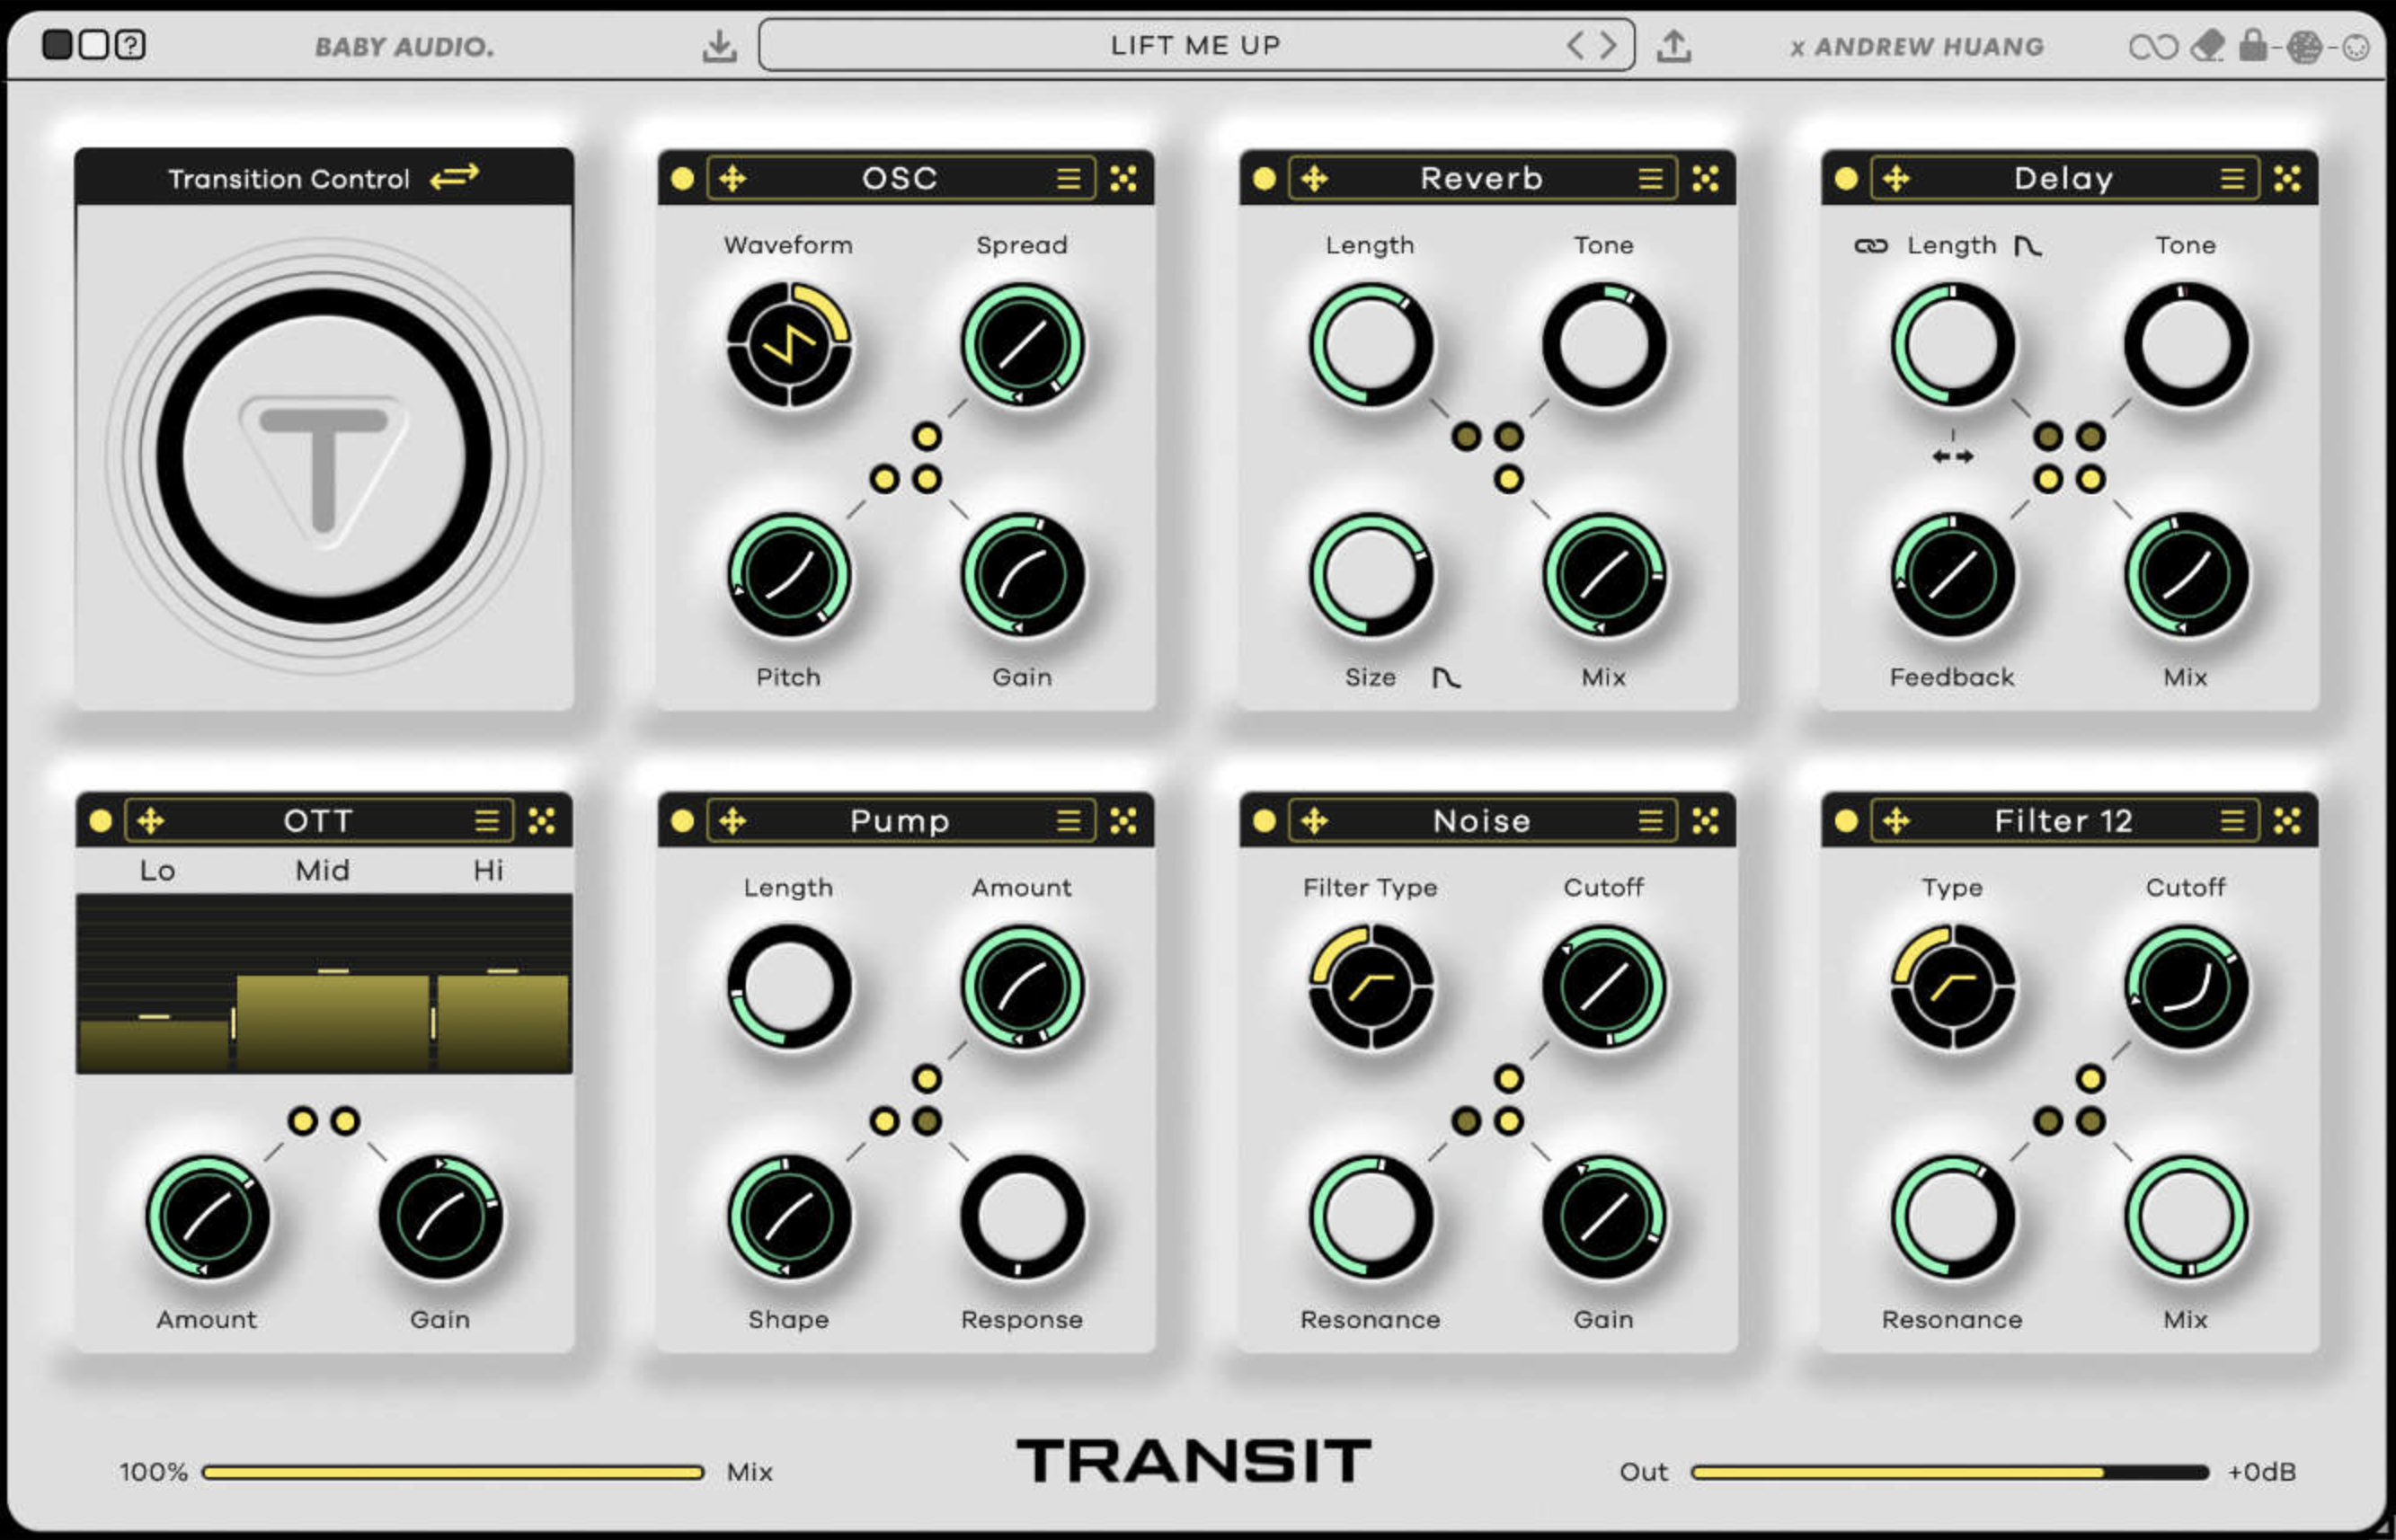
Task: Toggle Reverb Mix transition link dot
Action: 1509,479
